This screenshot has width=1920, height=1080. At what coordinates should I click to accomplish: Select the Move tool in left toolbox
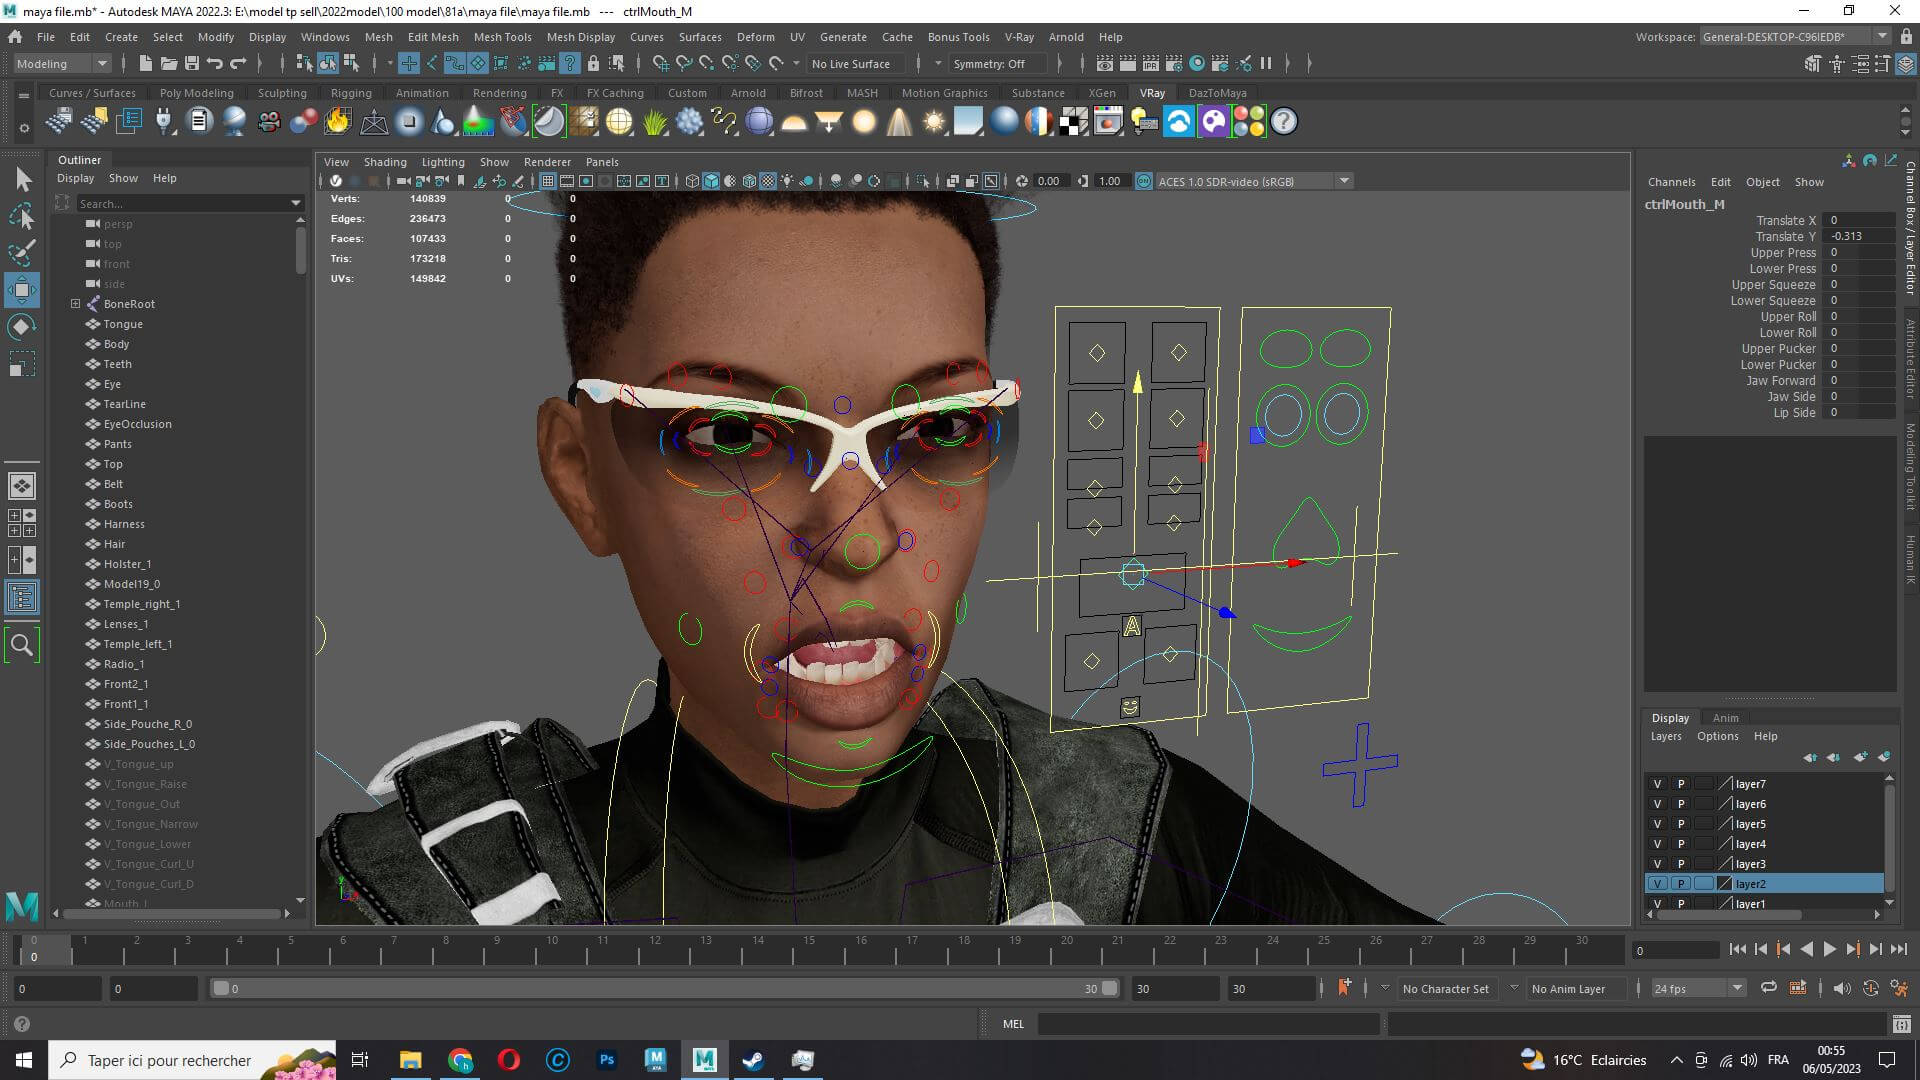pos(22,290)
